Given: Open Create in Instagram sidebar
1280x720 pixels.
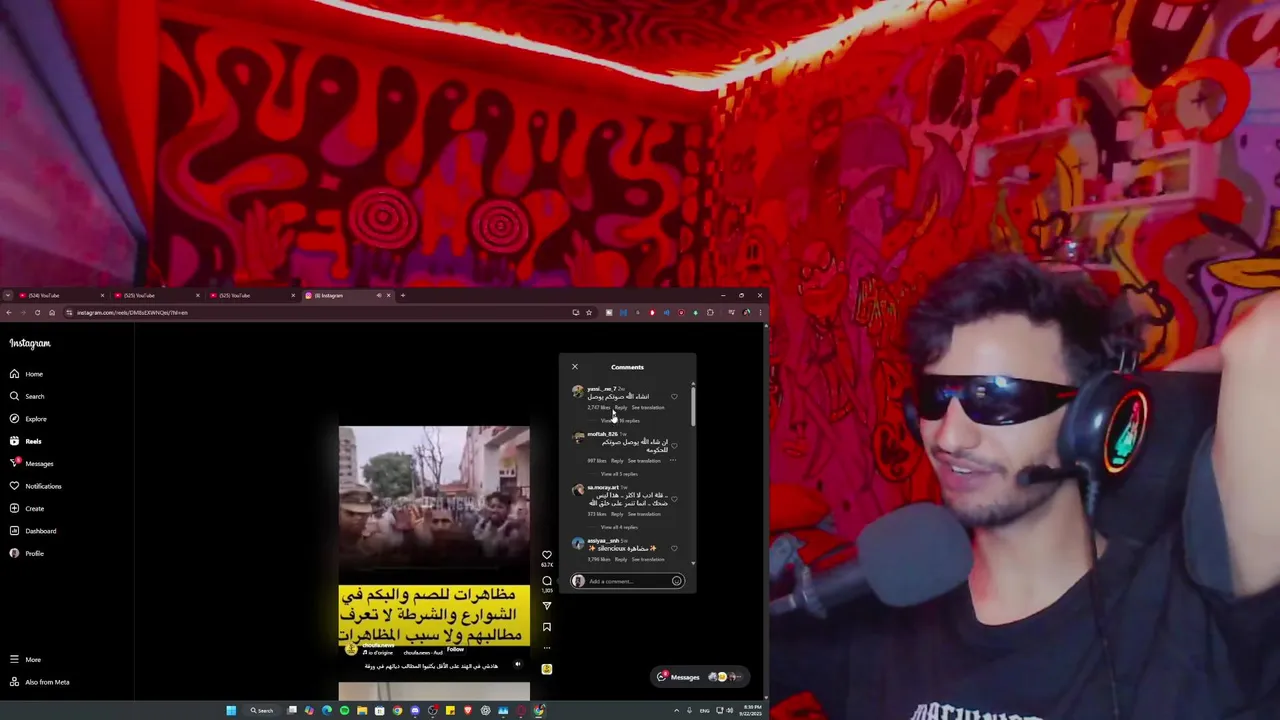Looking at the screenshot, I should 27,508.
